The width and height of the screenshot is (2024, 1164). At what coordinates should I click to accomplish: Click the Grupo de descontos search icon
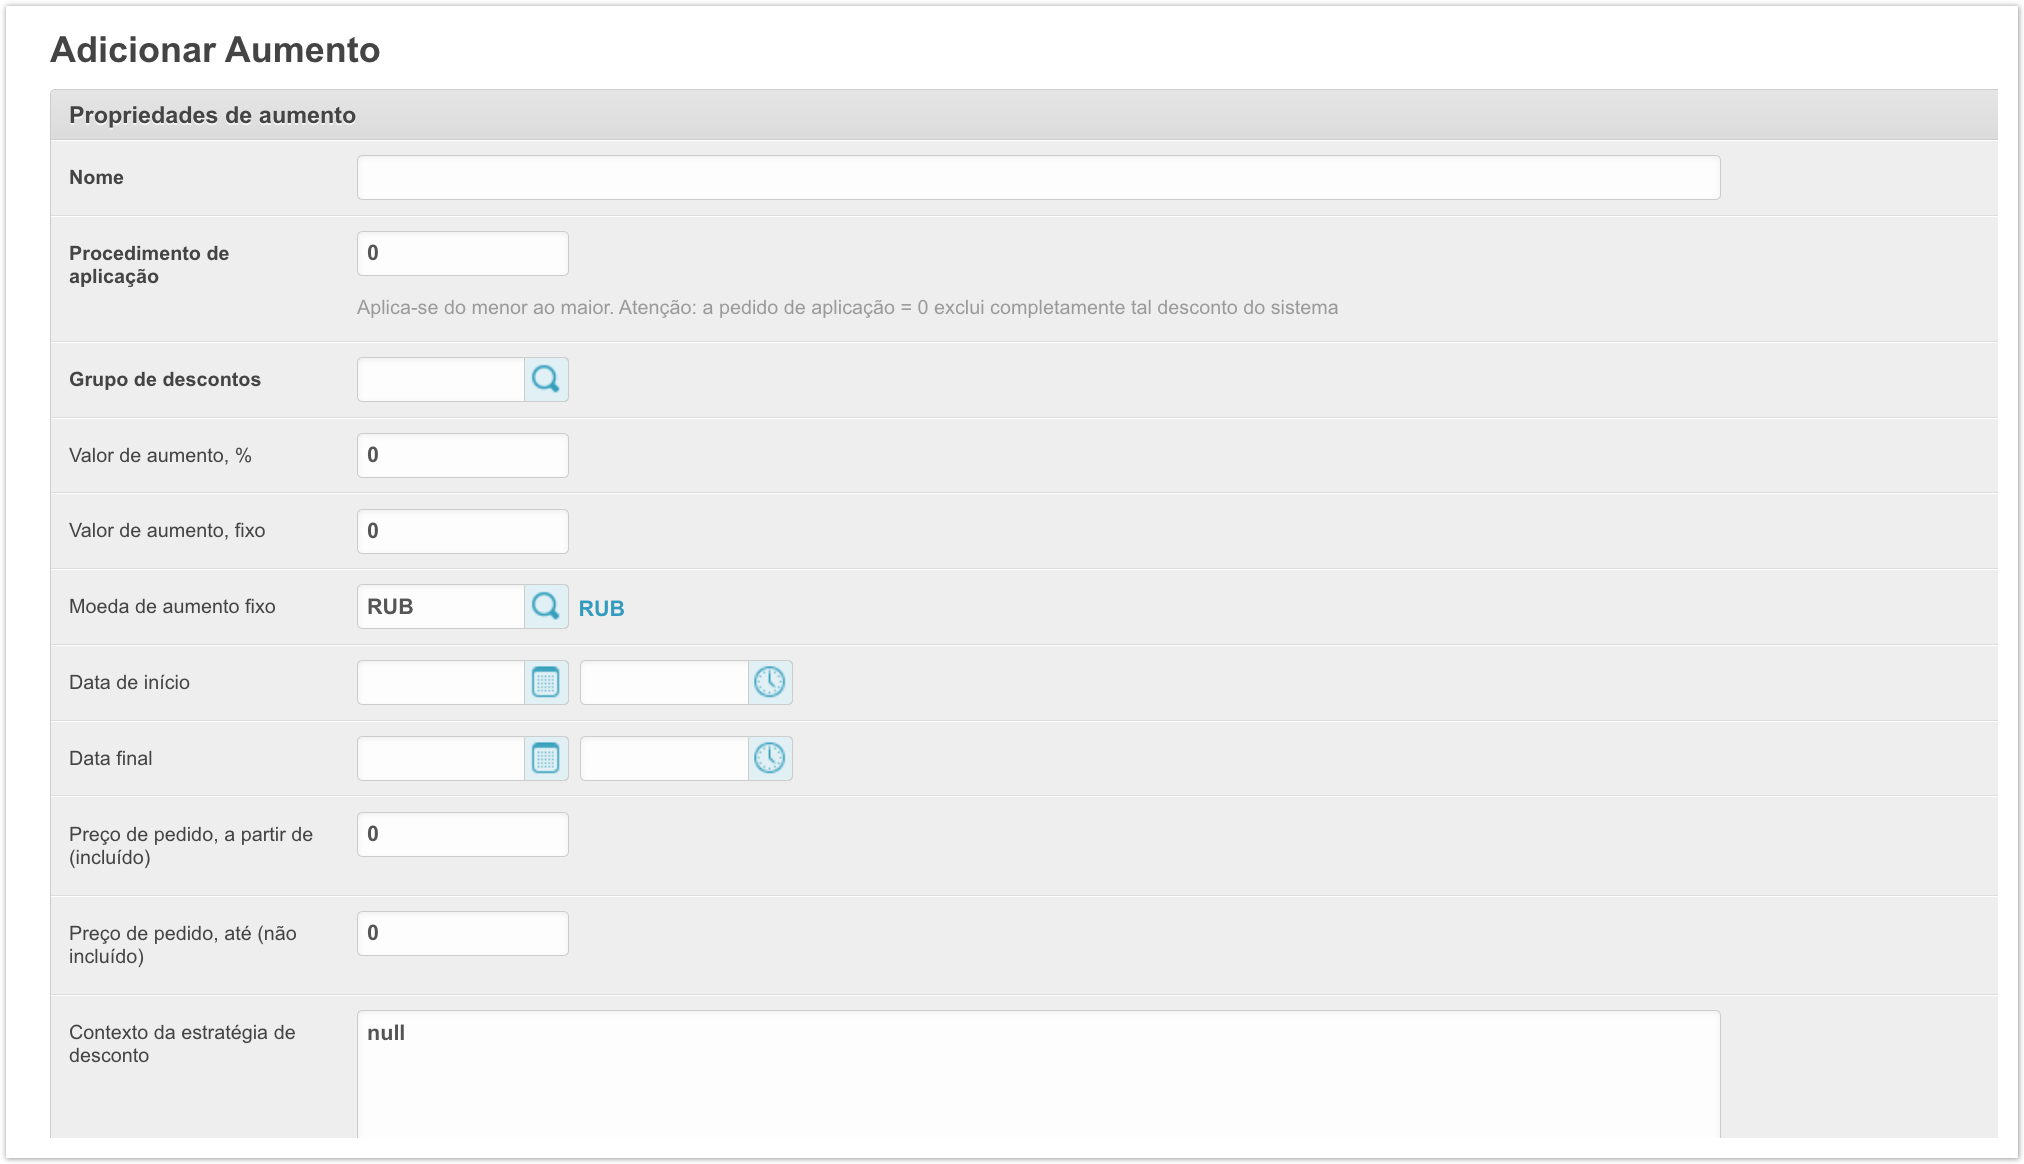pos(546,380)
